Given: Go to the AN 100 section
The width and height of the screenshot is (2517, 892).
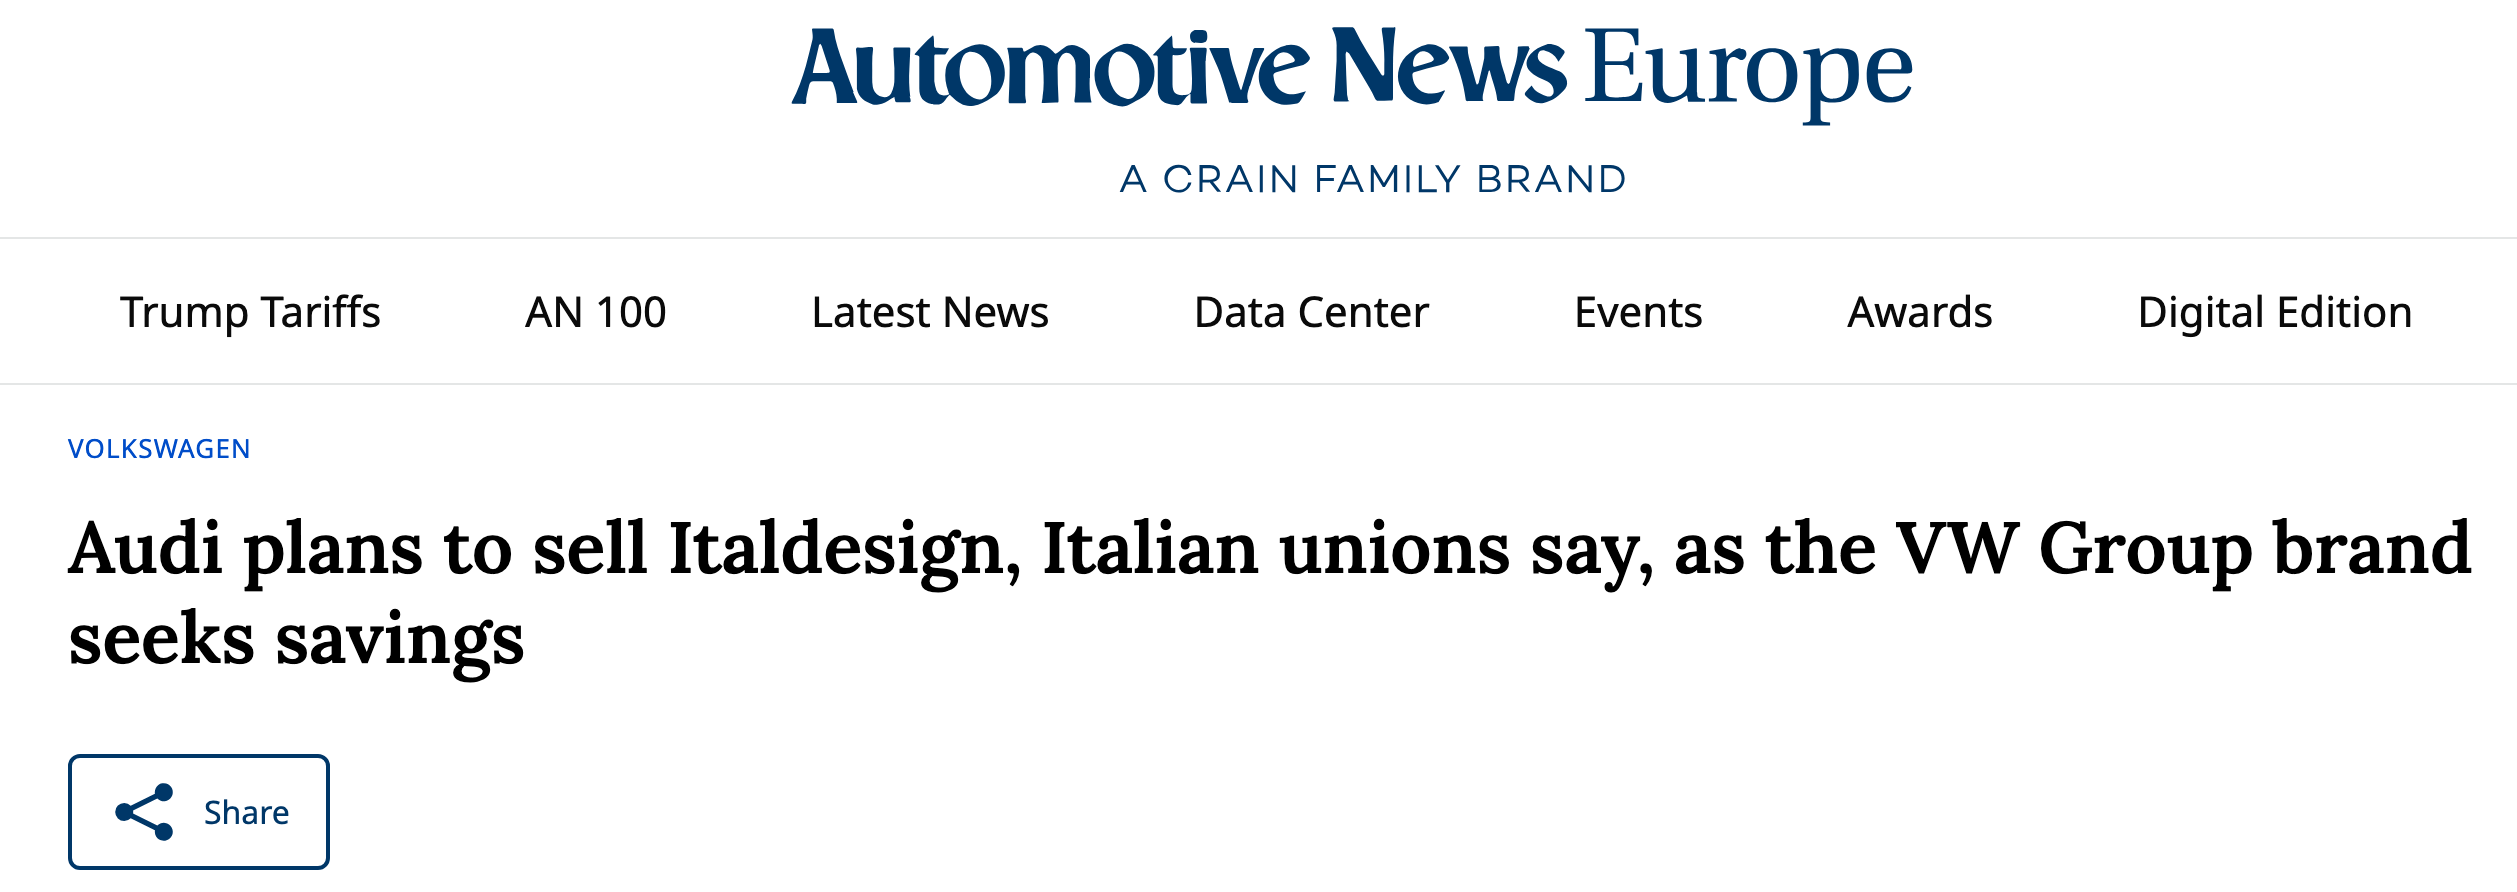Looking at the screenshot, I should click(x=596, y=312).
